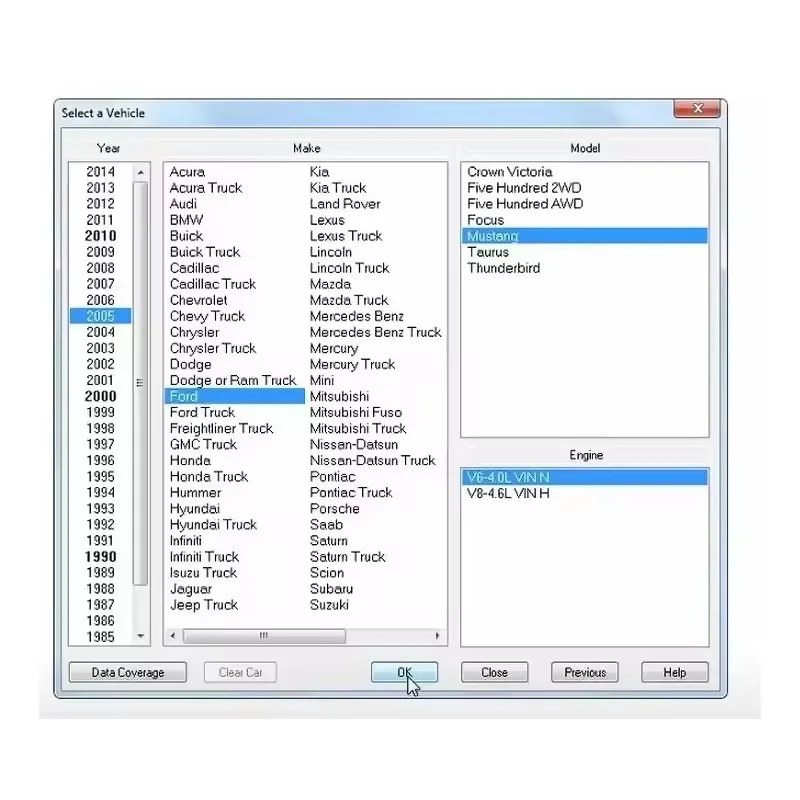Click the Close button
800x800 pixels.
coord(494,672)
